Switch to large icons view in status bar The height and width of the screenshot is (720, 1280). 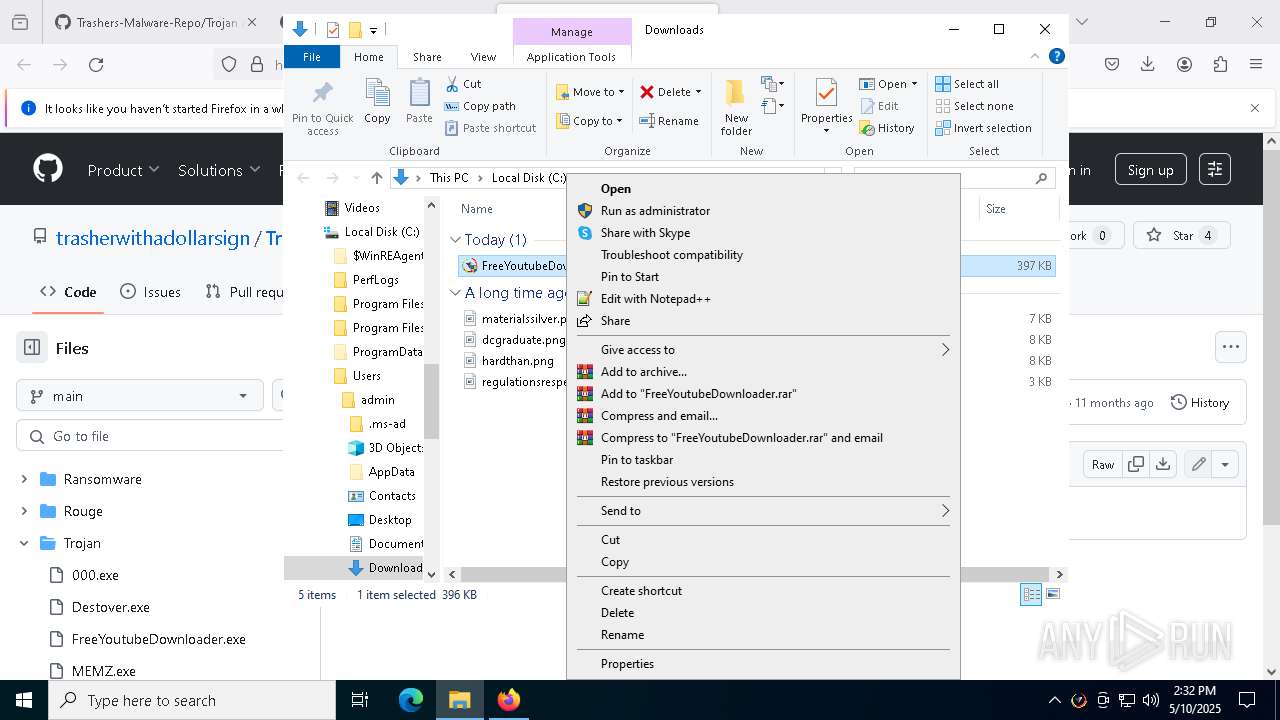click(x=1051, y=594)
